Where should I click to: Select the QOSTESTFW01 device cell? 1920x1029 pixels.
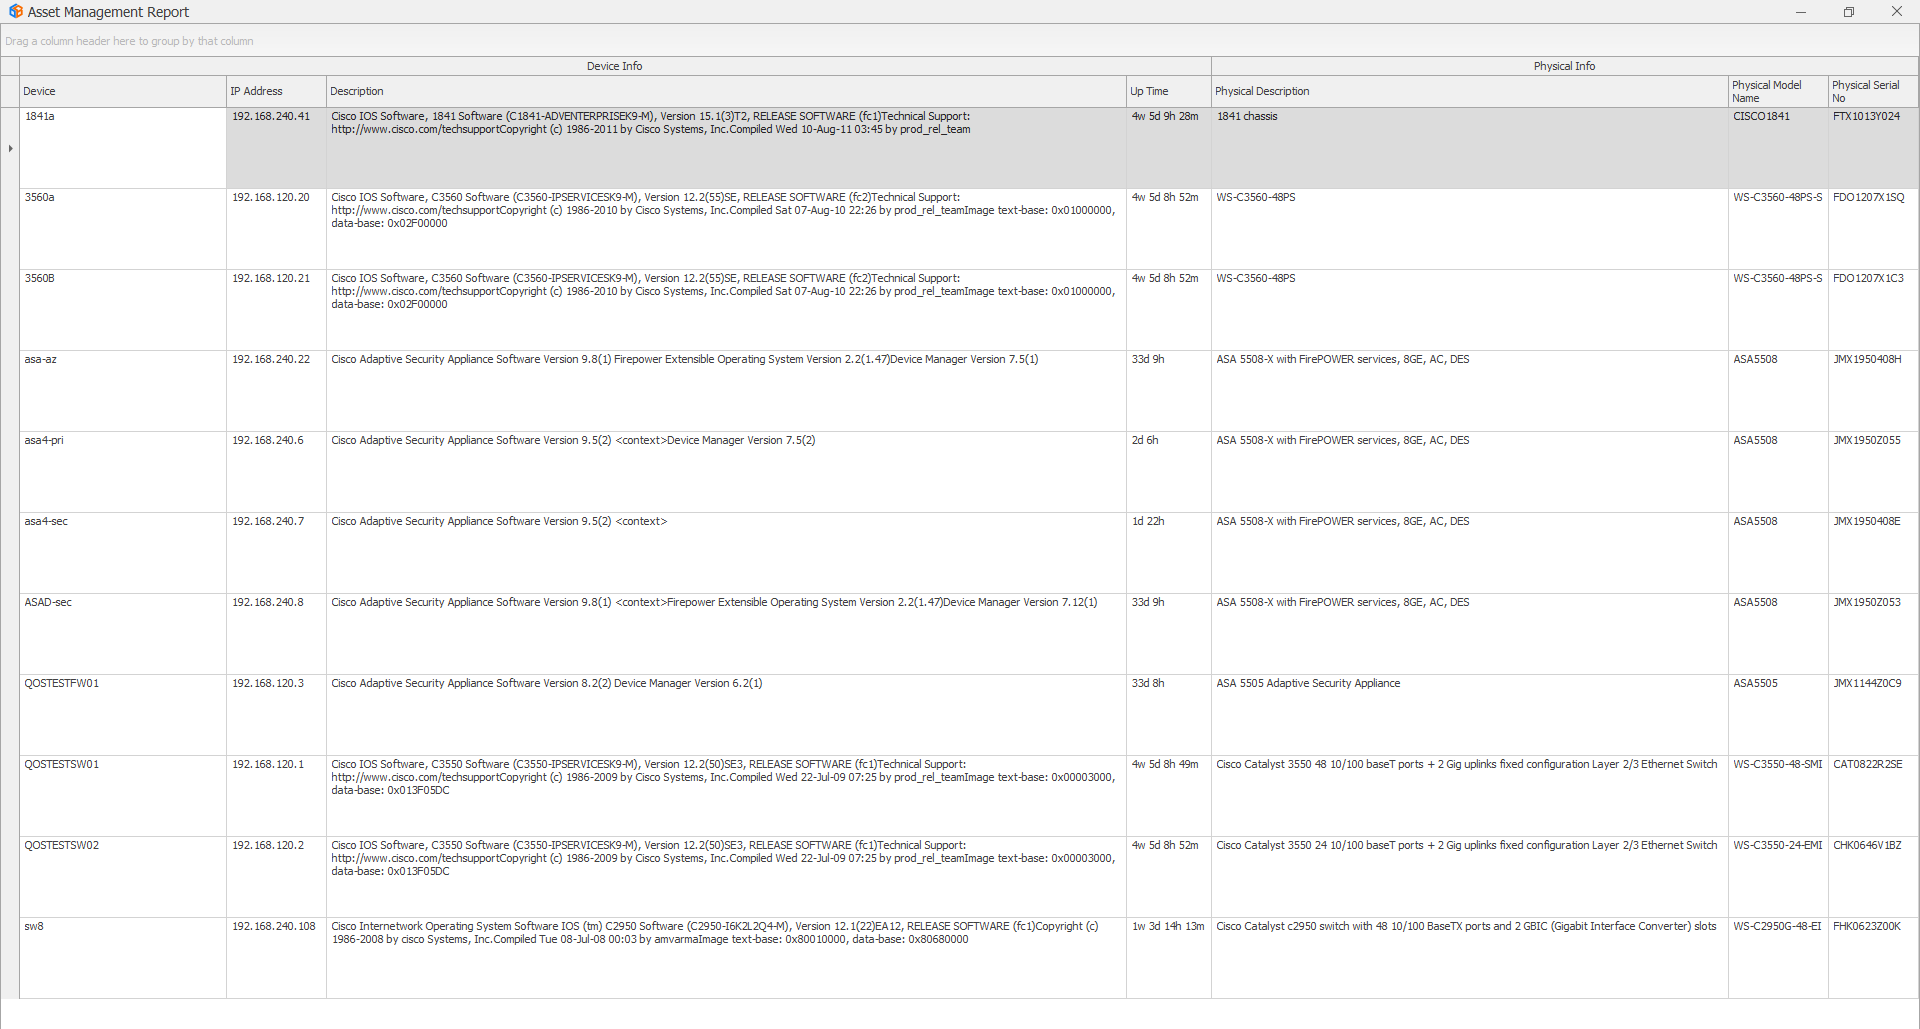(x=123, y=715)
